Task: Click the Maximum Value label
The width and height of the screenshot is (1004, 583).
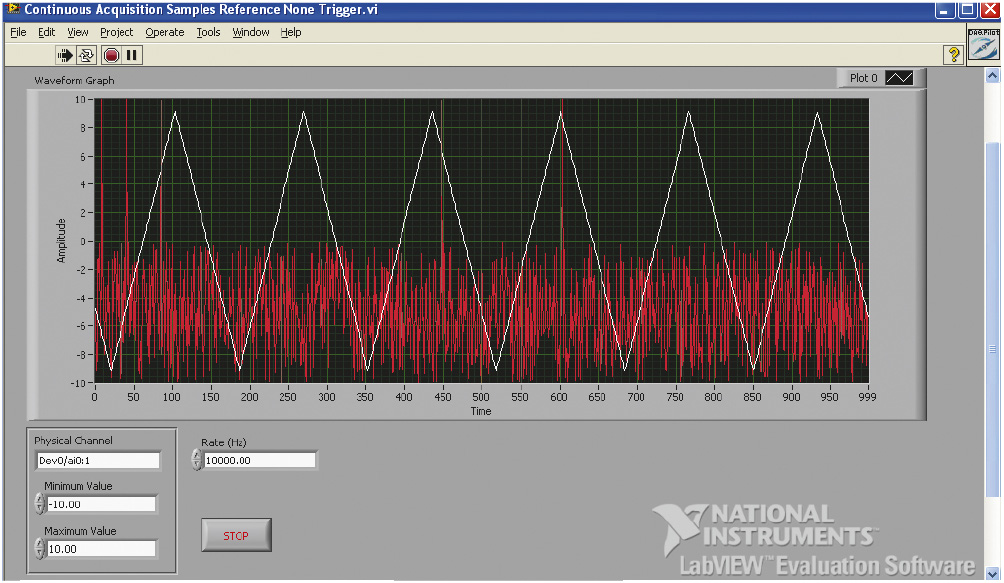Action: [x=80, y=531]
